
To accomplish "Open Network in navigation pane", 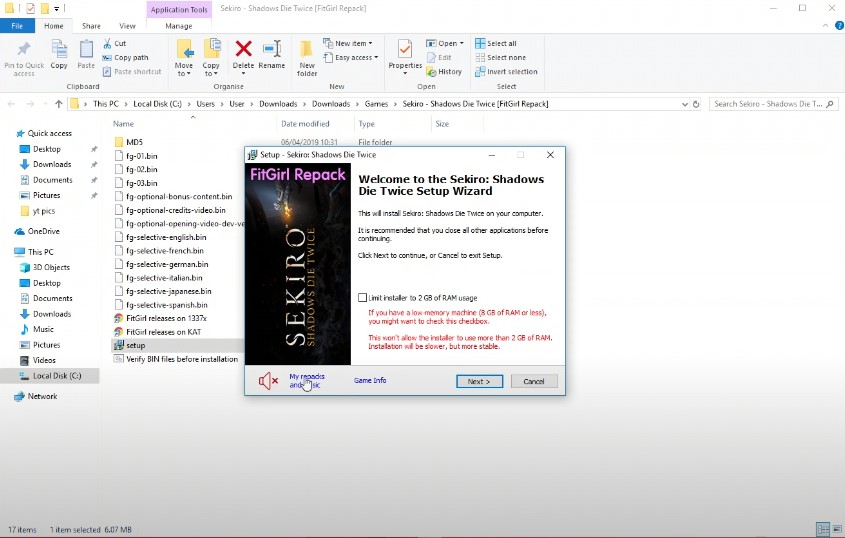I will tap(42, 396).
